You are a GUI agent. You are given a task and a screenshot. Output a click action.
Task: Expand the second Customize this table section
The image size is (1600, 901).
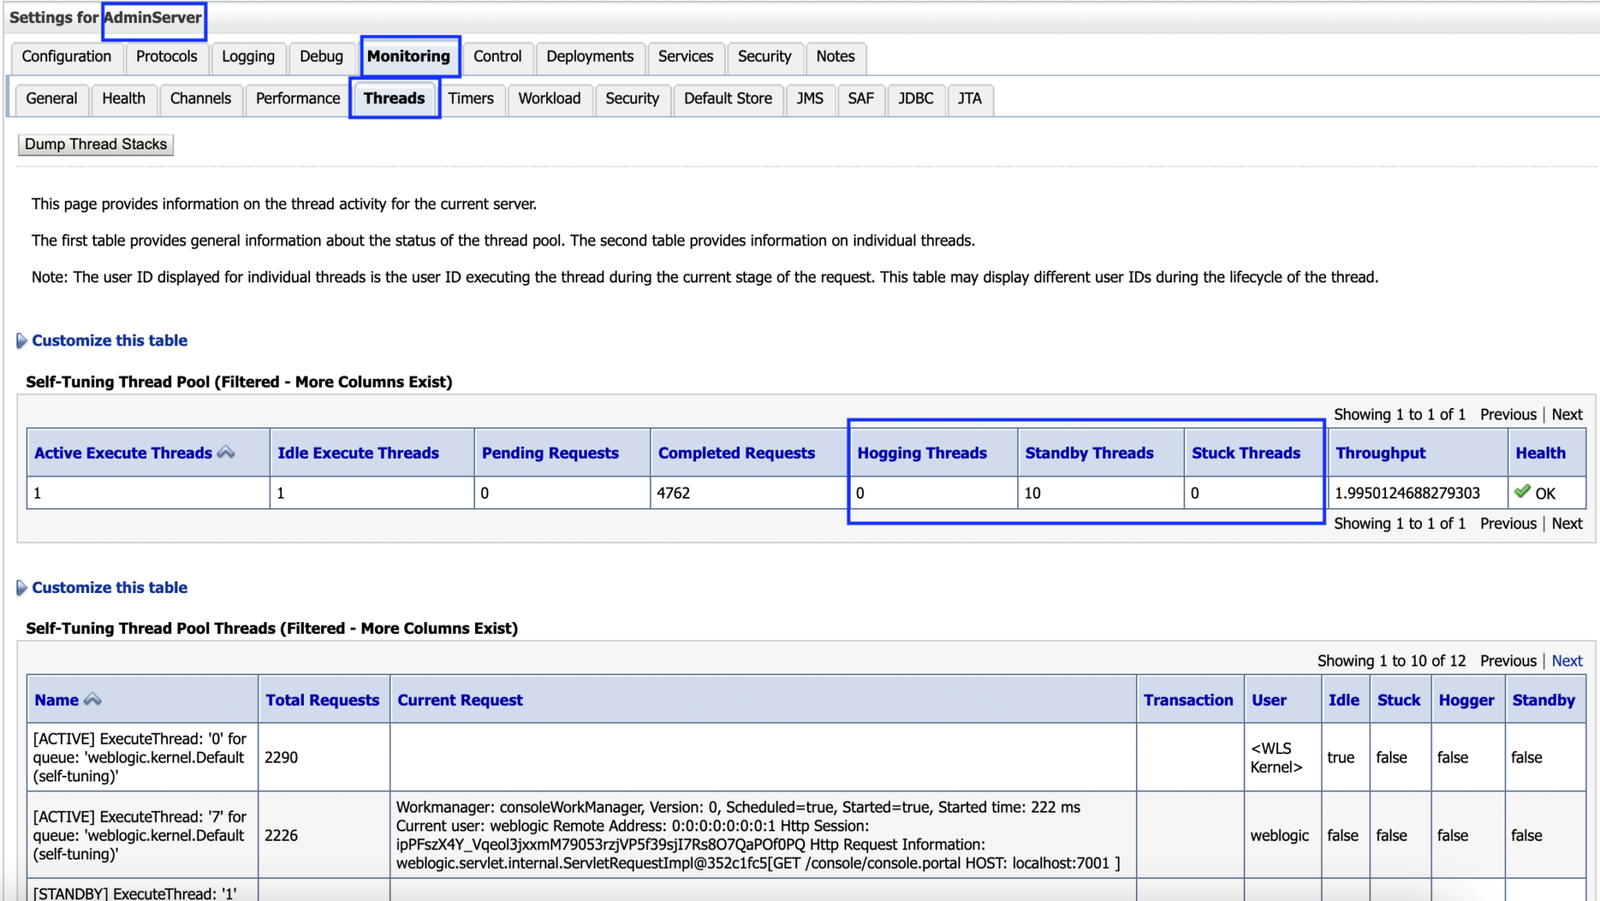tap(109, 587)
